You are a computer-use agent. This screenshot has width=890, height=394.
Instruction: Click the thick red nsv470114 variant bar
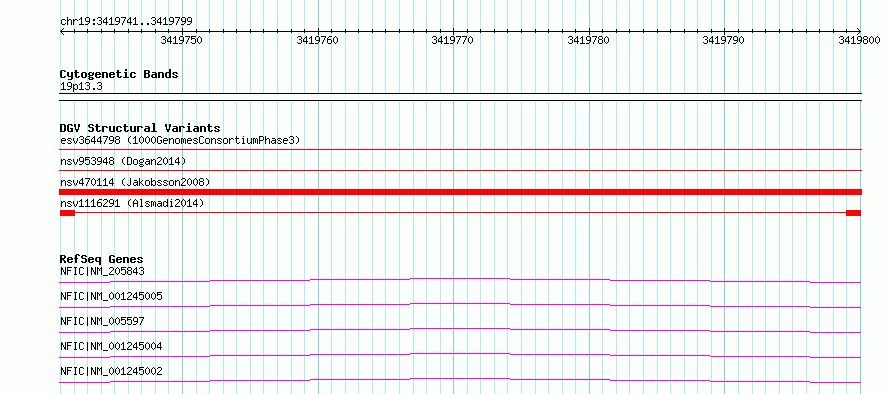tap(460, 192)
